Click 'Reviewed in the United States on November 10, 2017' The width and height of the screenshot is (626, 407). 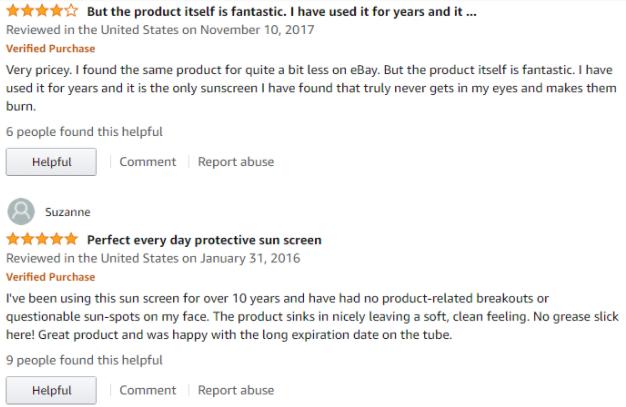[x=160, y=30]
